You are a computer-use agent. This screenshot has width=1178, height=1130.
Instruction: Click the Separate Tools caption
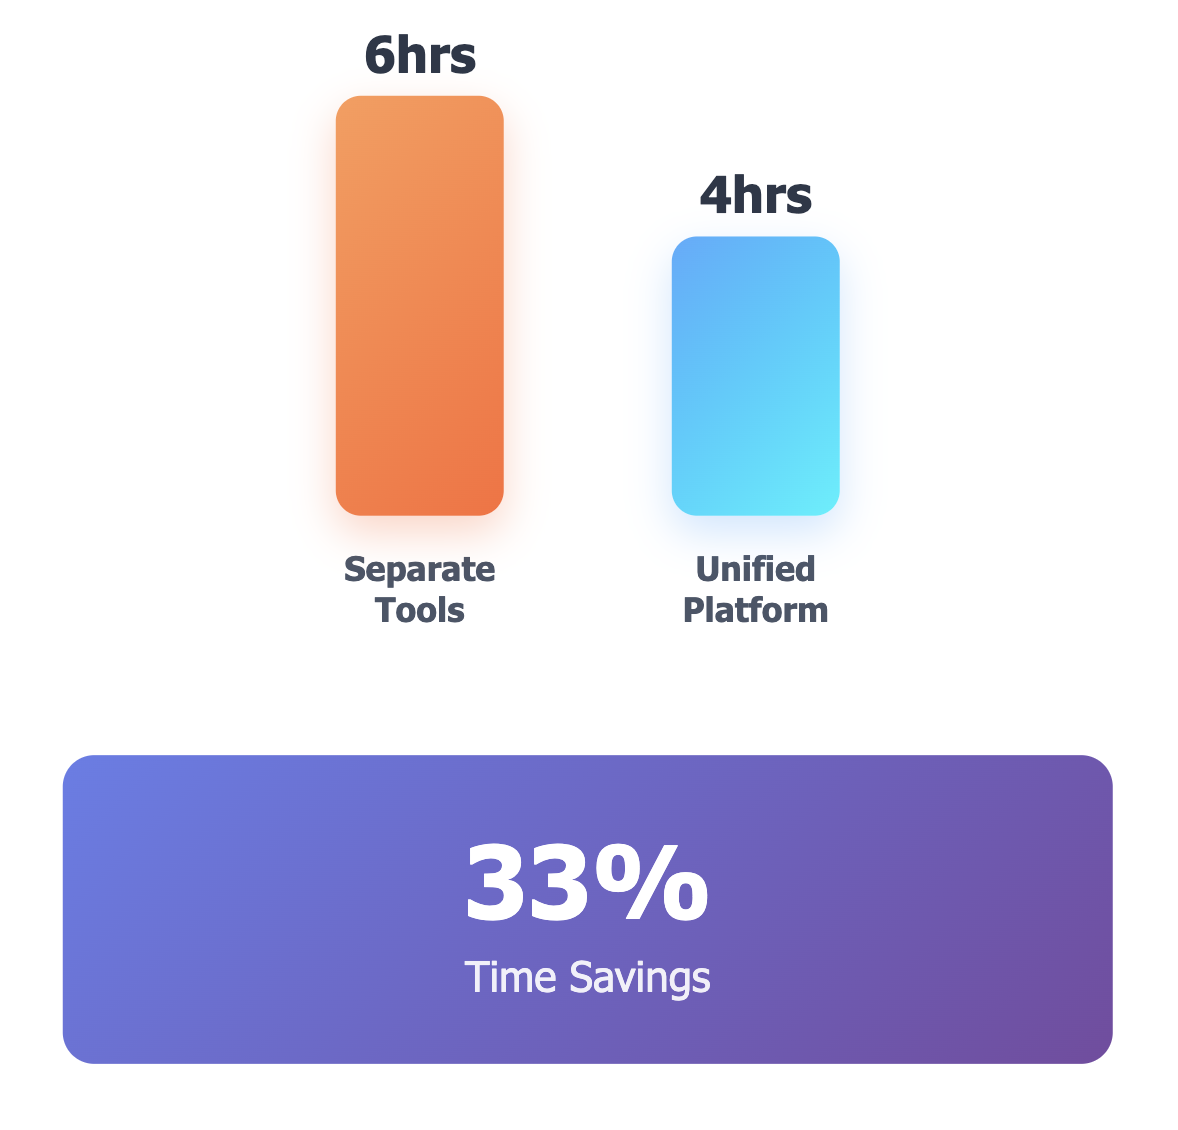pyautogui.click(x=419, y=590)
